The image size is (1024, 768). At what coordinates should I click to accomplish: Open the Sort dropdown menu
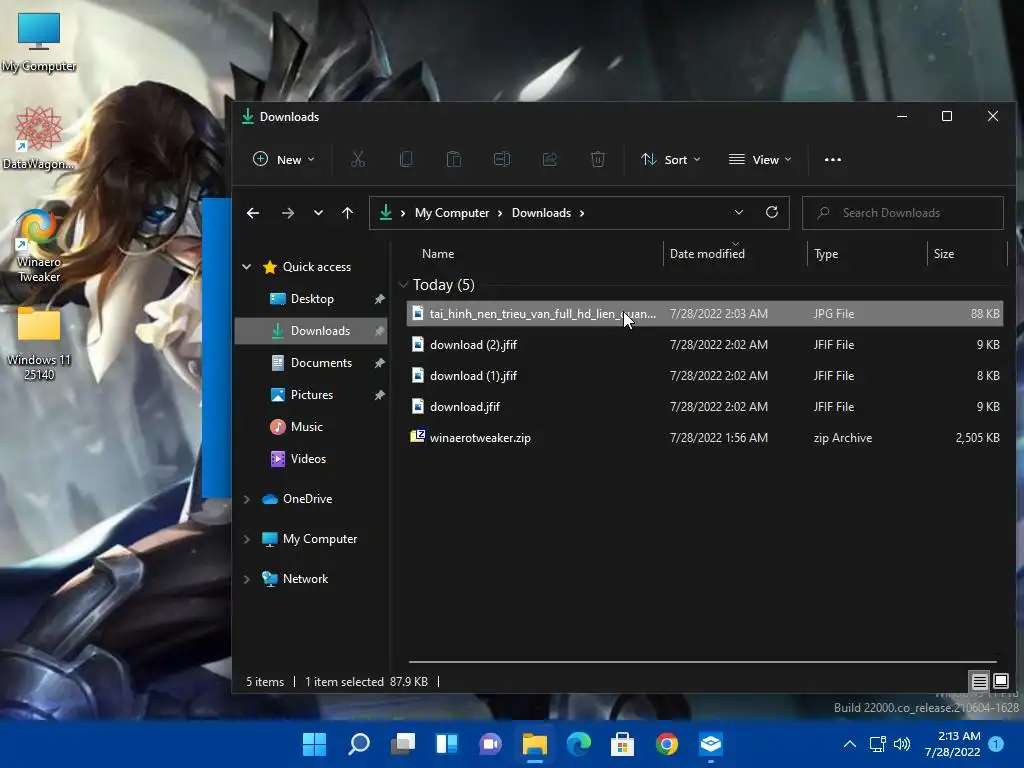pyautogui.click(x=671, y=159)
